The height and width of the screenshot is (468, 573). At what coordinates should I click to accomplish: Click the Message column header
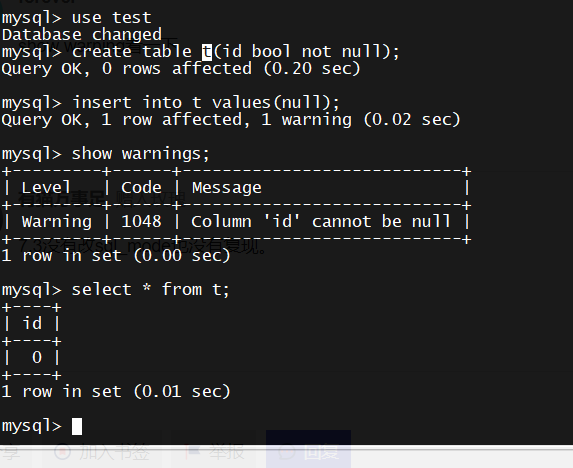click(227, 188)
